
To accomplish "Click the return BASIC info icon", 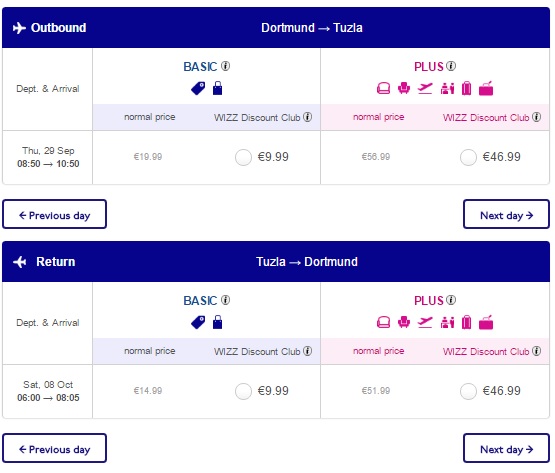I will pos(225,300).
